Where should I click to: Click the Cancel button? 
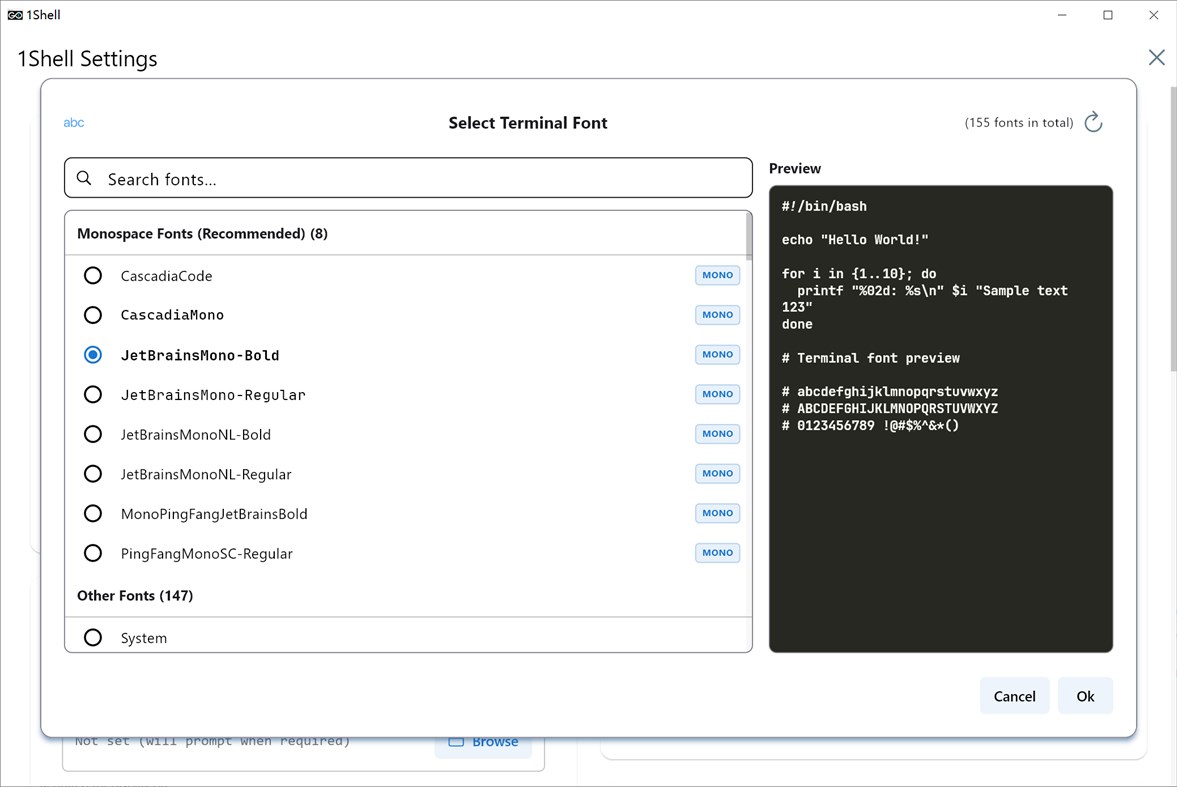coord(1014,696)
